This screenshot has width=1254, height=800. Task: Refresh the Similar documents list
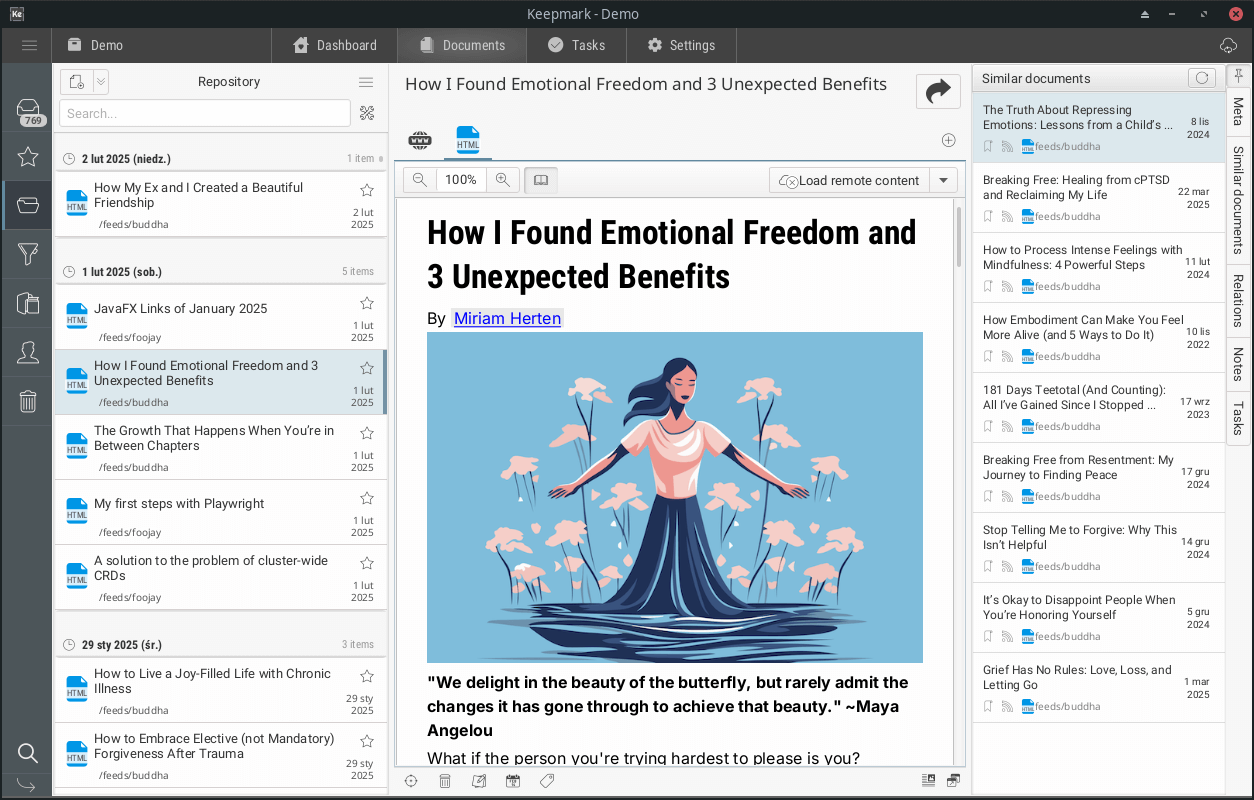point(1201,78)
